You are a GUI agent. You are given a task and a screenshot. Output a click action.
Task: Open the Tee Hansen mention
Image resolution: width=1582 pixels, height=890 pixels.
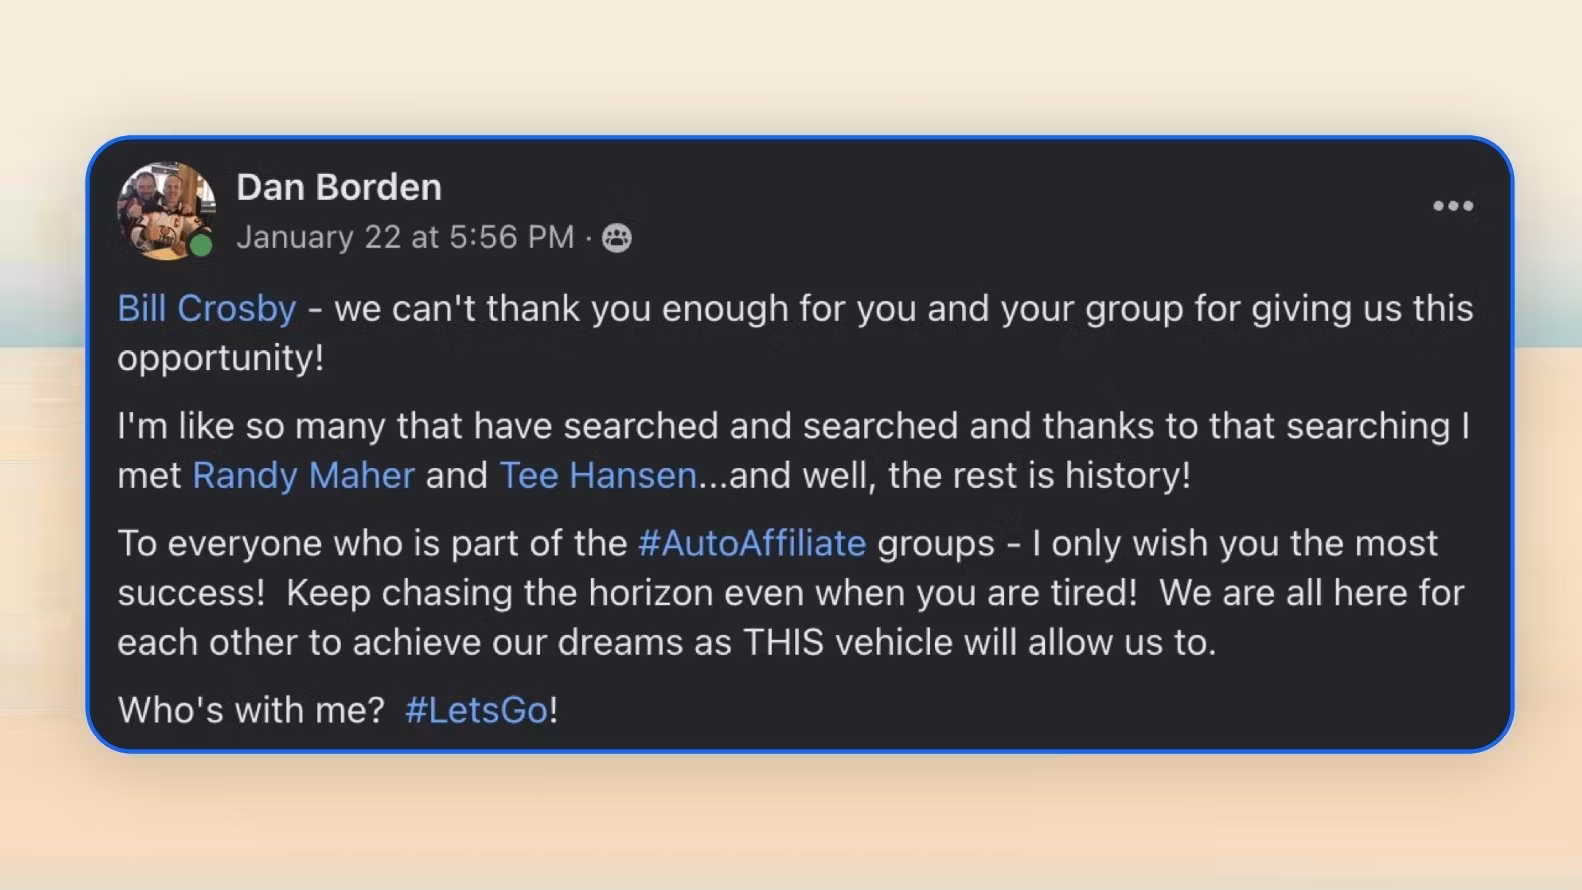click(x=597, y=475)
